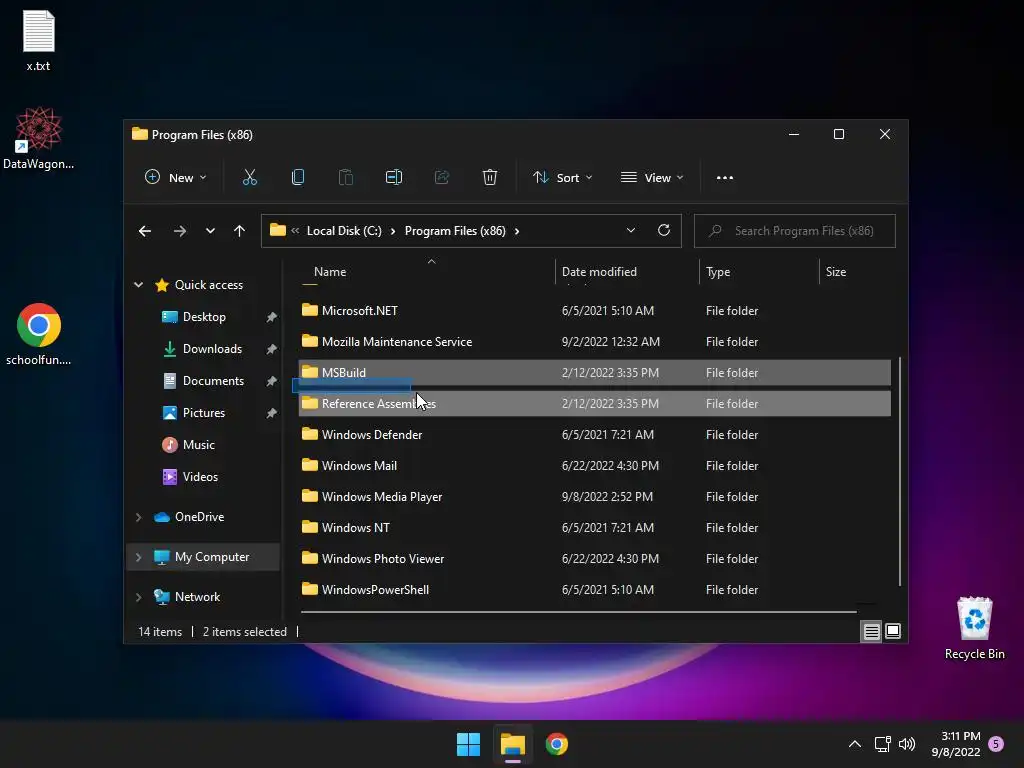Click the Program Files (x86) breadcrumb
The height and width of the screenshot is (768, 1024).
[x=455, y=231]
